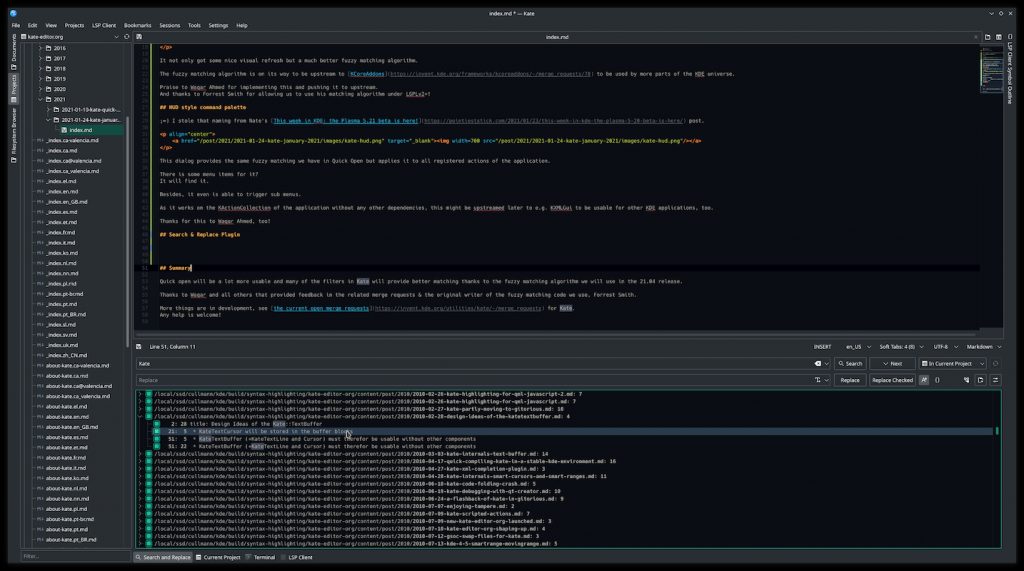This screenshot has width=1024, height=571.
Task: Clear the search field text
Action: coord(816,363)
